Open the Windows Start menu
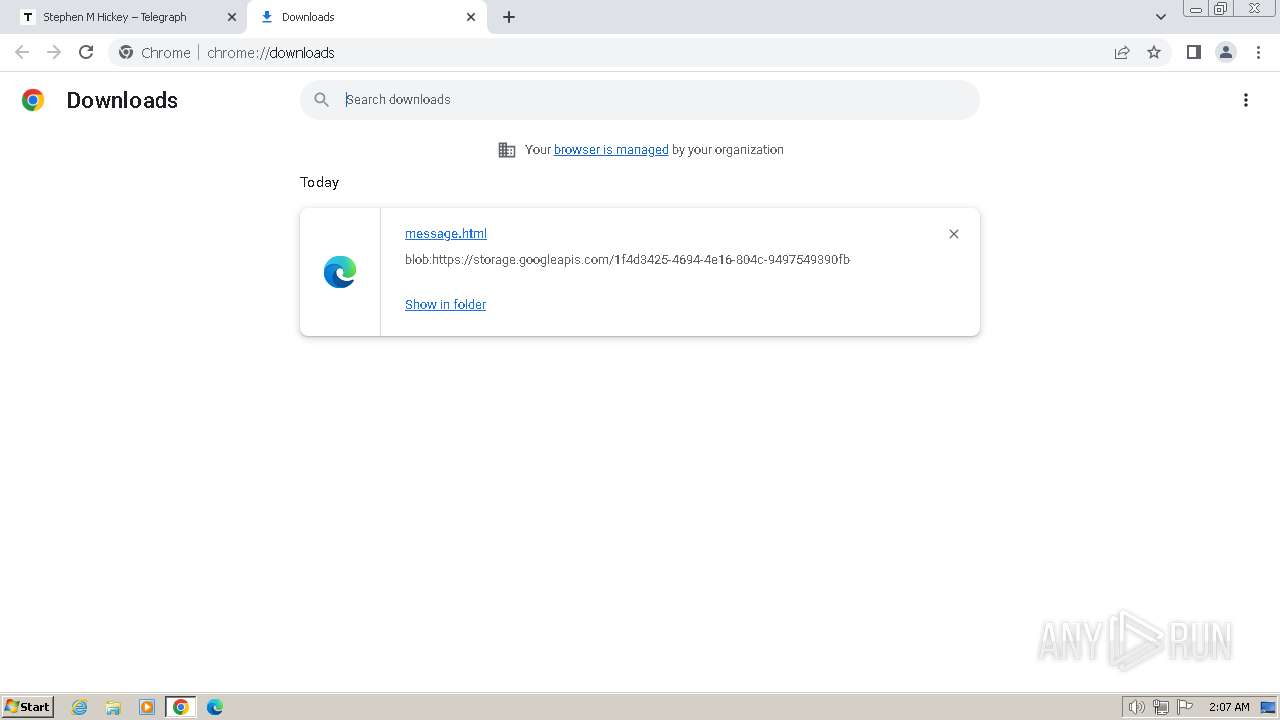 point(28,707)
